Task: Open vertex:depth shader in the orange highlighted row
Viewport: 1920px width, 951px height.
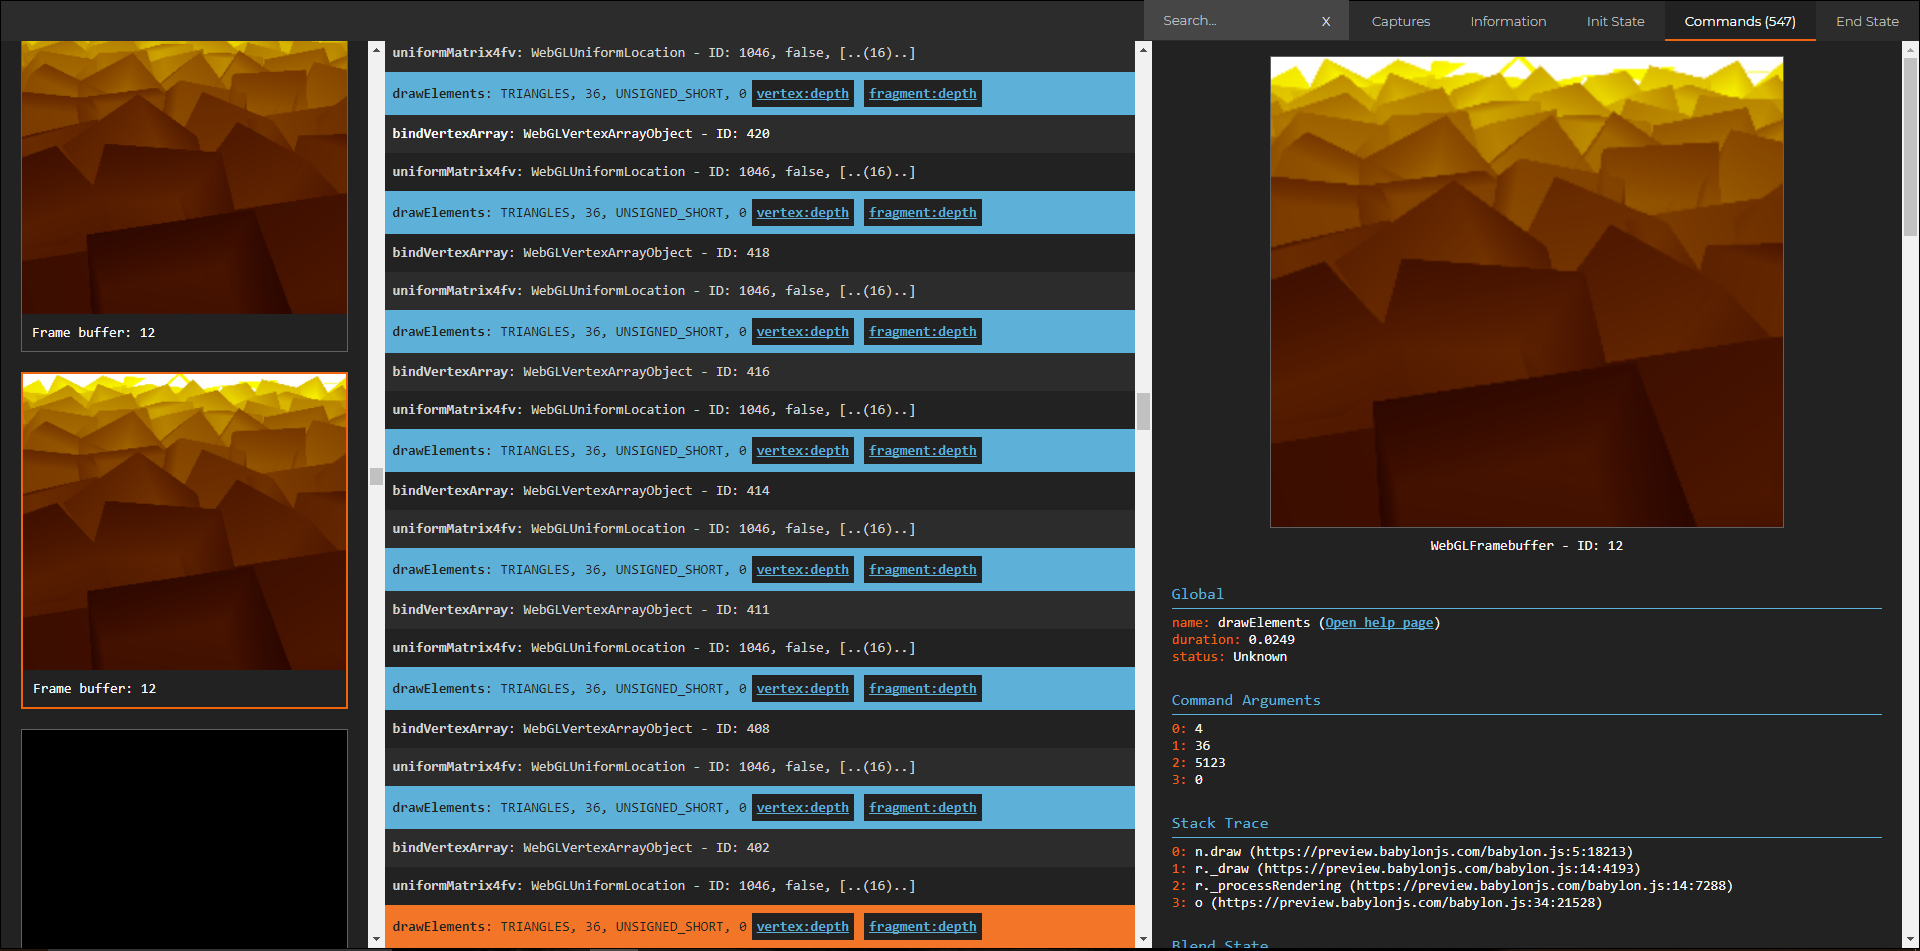Action: pos(802,927)
